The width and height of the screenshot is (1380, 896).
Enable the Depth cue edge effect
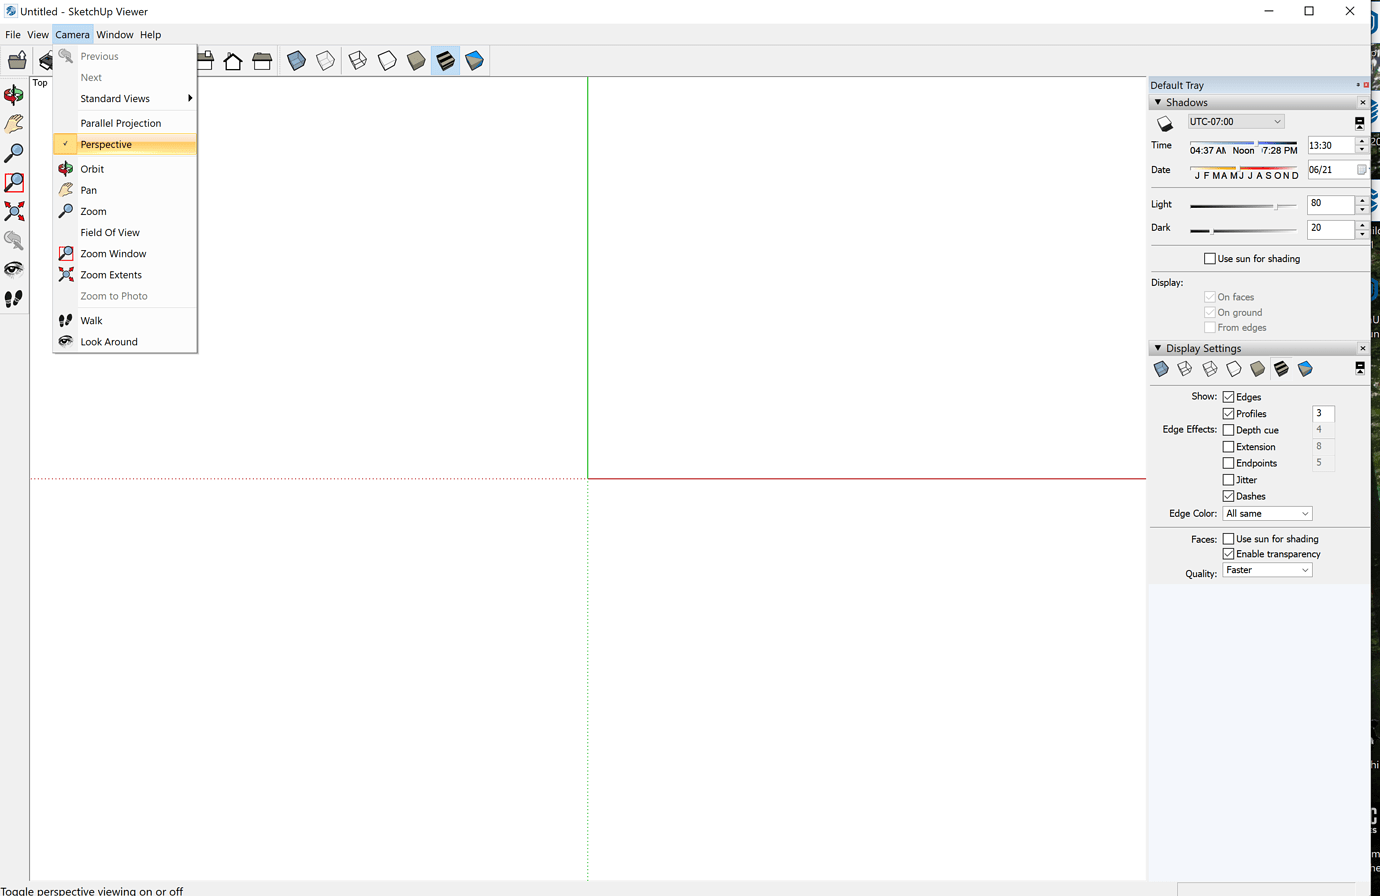1228,429
